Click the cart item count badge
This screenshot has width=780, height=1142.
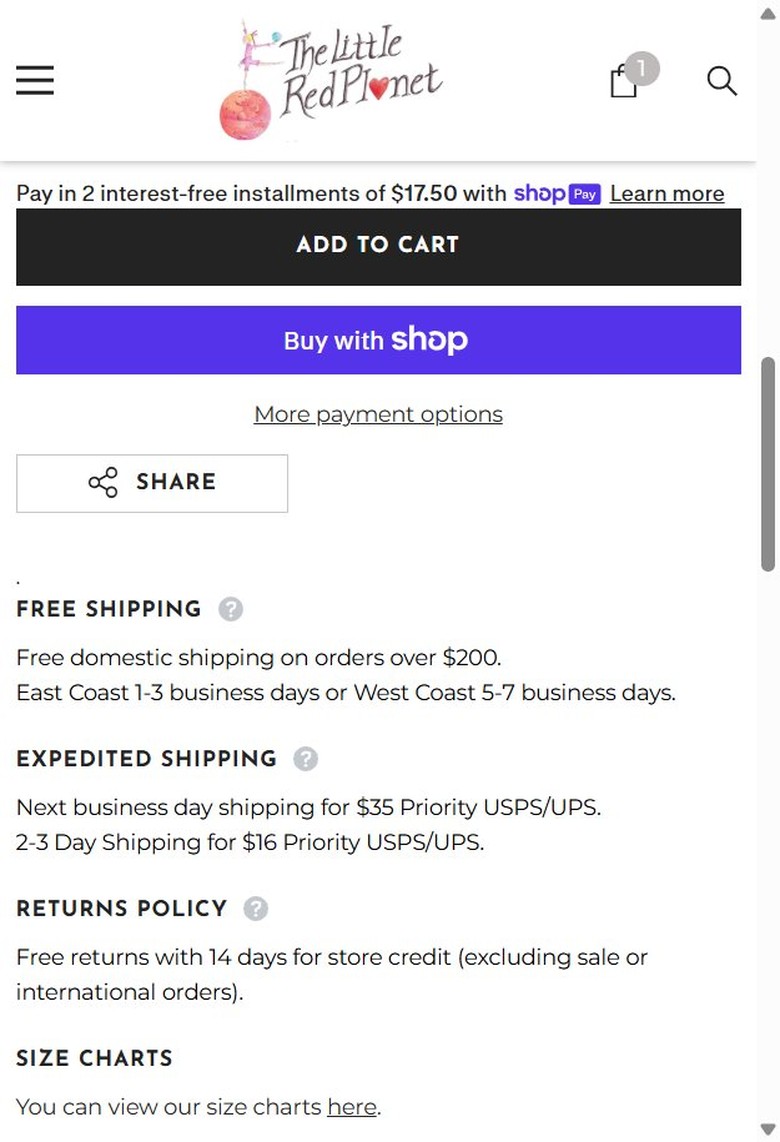pyautogui.click(x=642, y=68)
